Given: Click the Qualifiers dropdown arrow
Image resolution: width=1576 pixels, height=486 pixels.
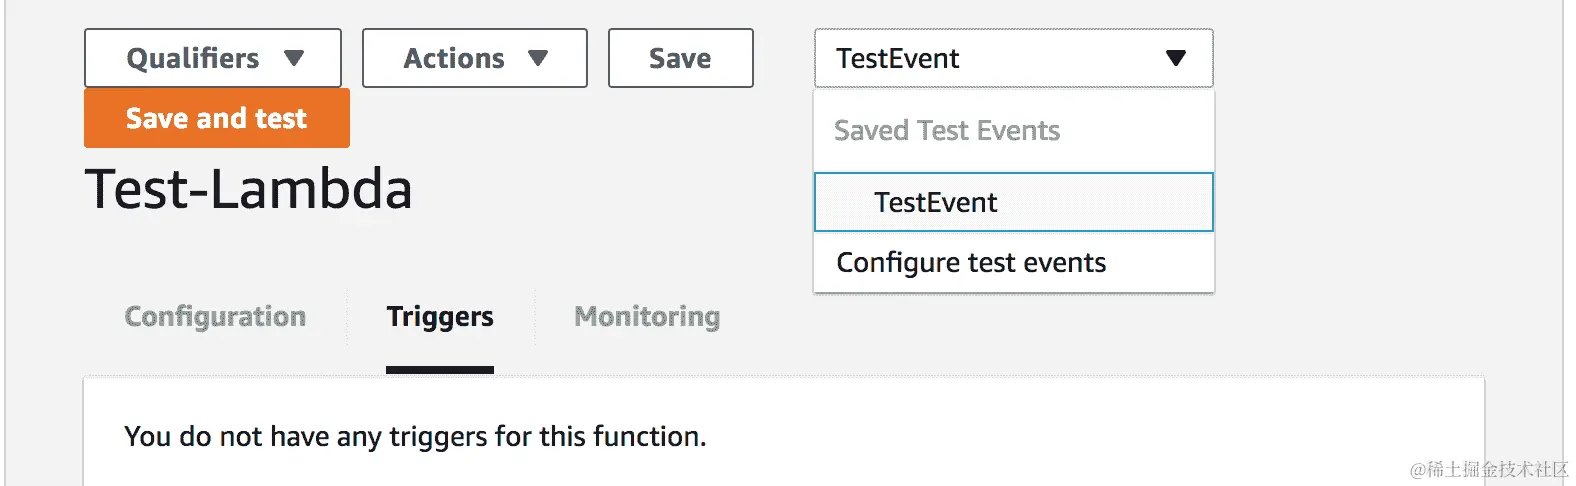Looking at the screenshot, I should [x=293, y=58].
